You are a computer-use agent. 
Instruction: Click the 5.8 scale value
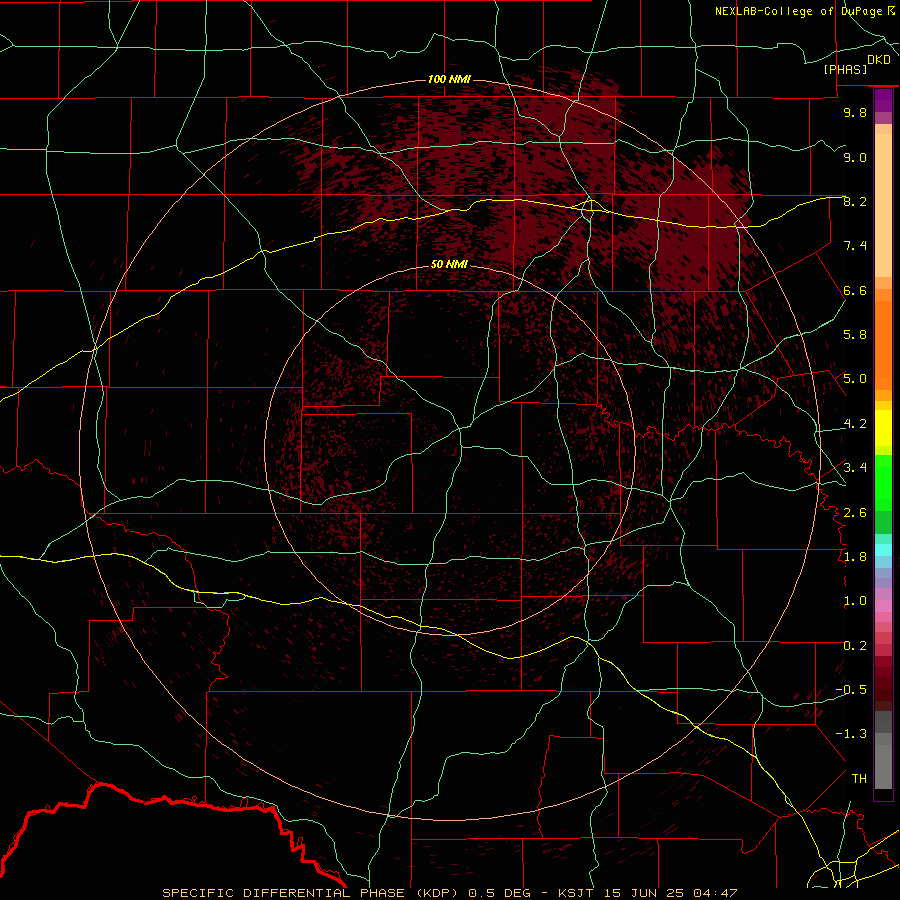pyautogui.click(x=855, y=335)
